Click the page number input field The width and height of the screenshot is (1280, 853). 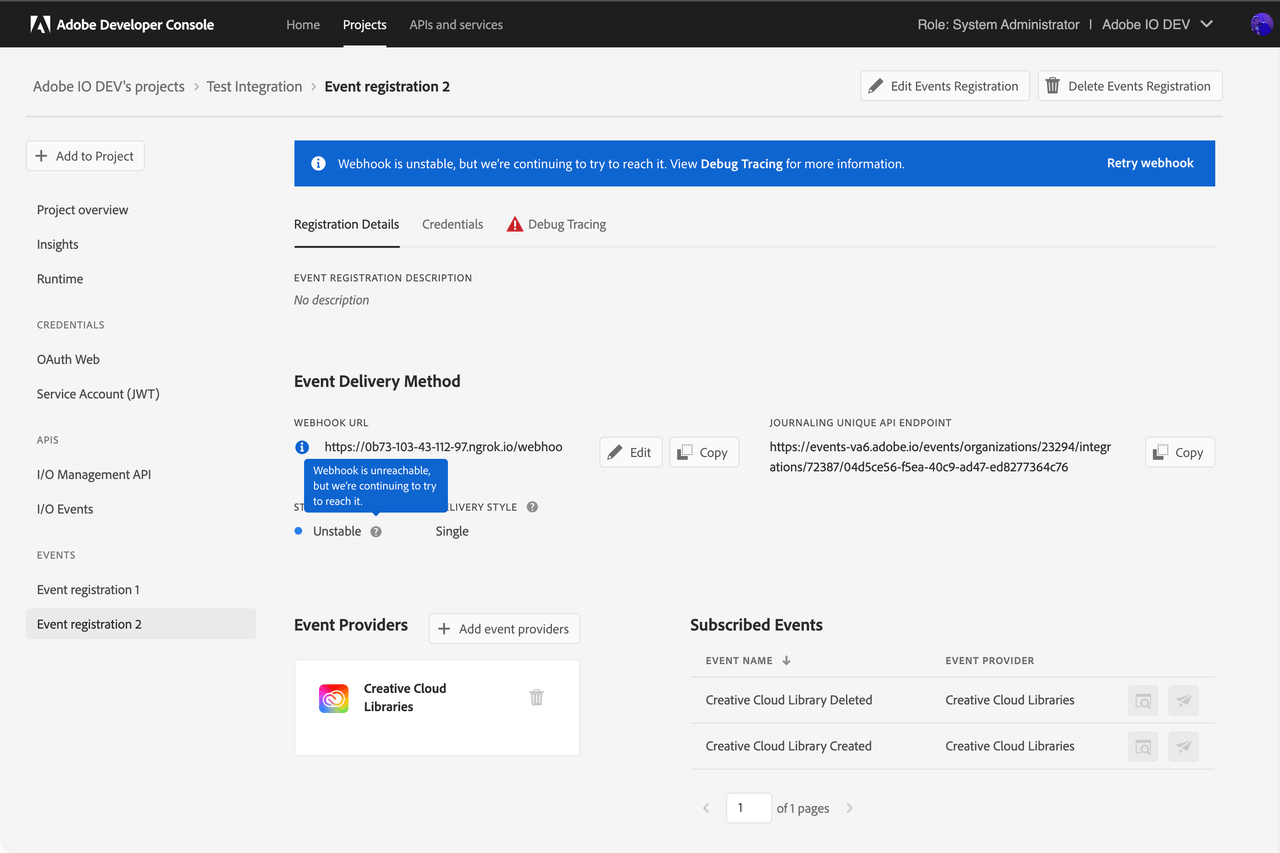(748, 808)
